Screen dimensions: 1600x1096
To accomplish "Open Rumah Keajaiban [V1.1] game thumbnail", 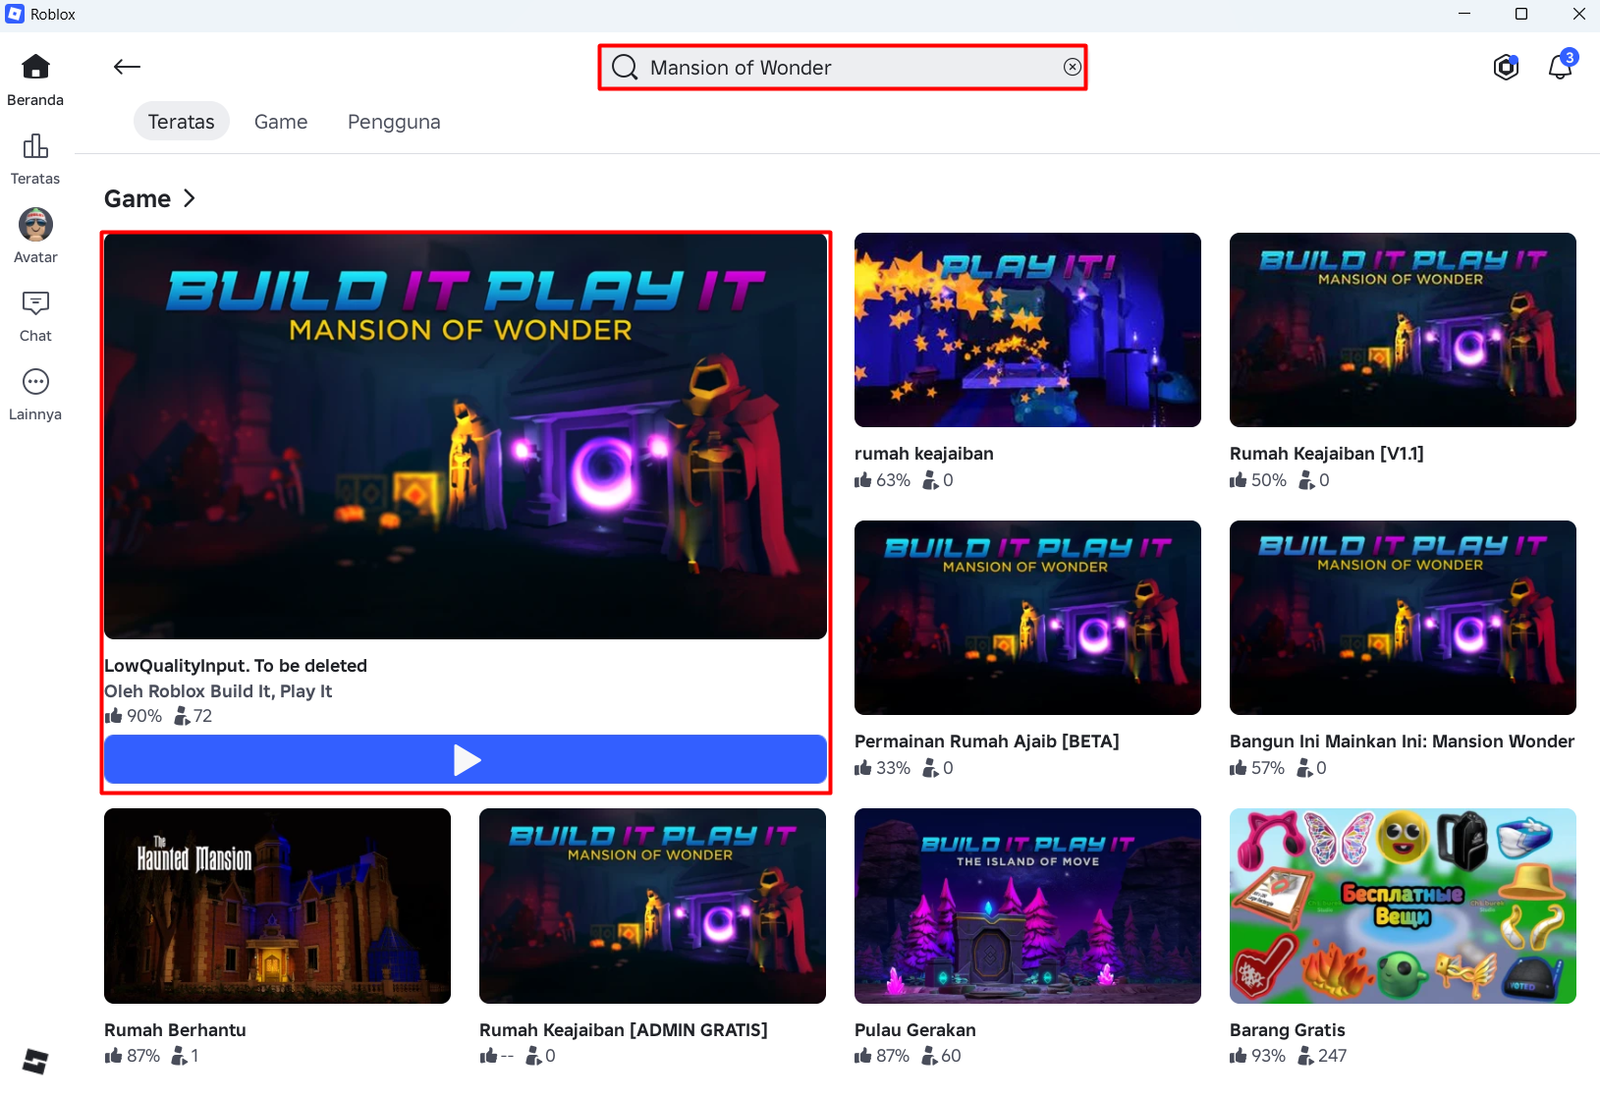I will (1403, 330).
